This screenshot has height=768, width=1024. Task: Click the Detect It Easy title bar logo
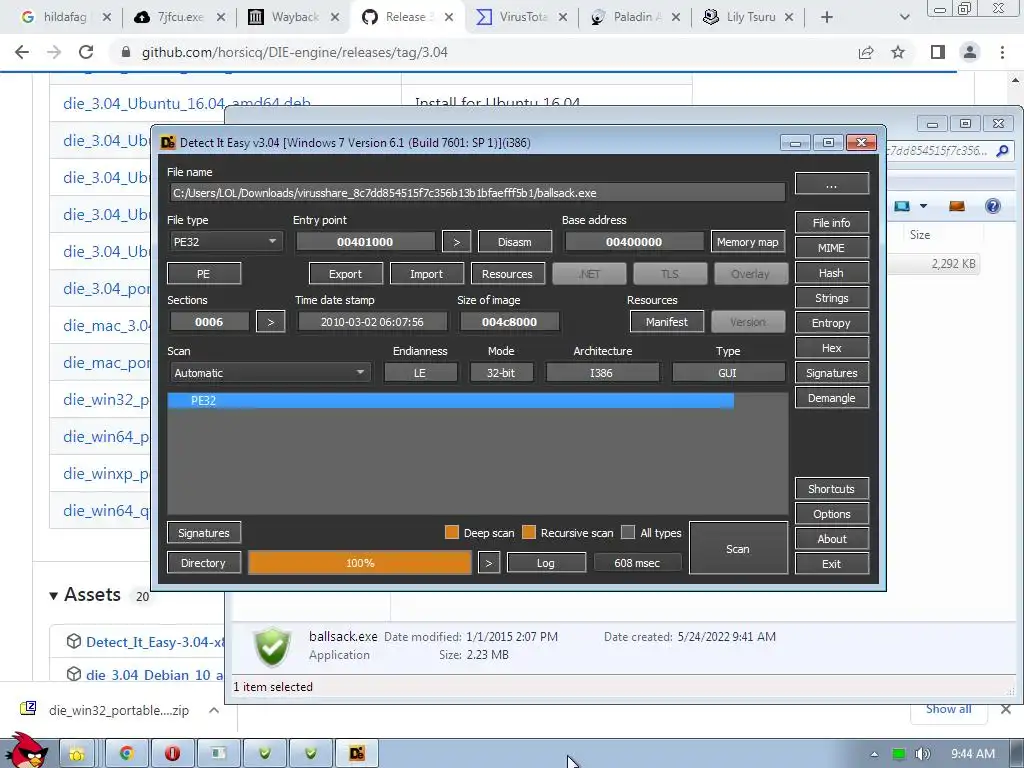tap(168, 142)
